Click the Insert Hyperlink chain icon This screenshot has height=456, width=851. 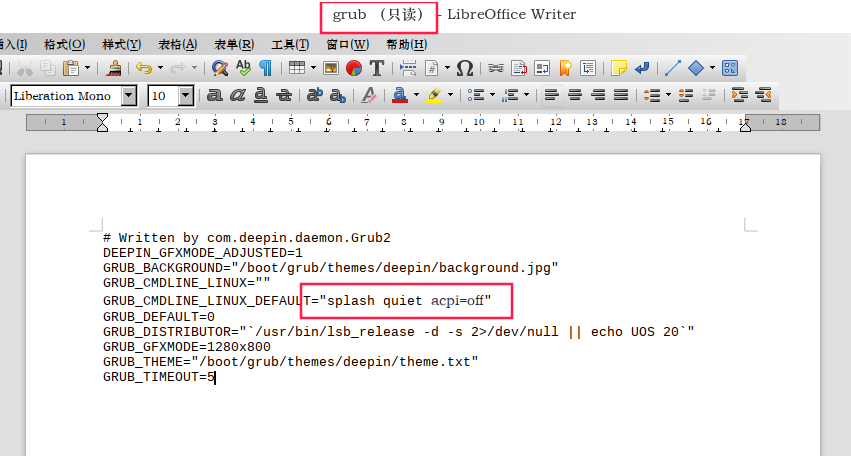[x=496, y=68]
